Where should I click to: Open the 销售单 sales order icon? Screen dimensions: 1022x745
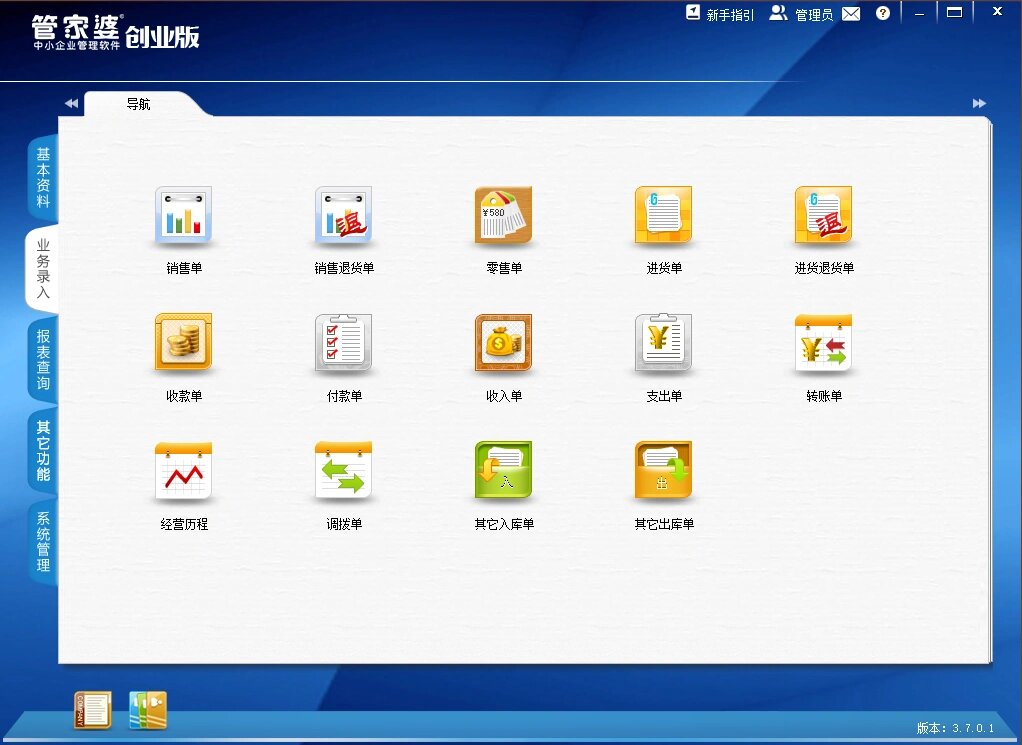point(183,216)
